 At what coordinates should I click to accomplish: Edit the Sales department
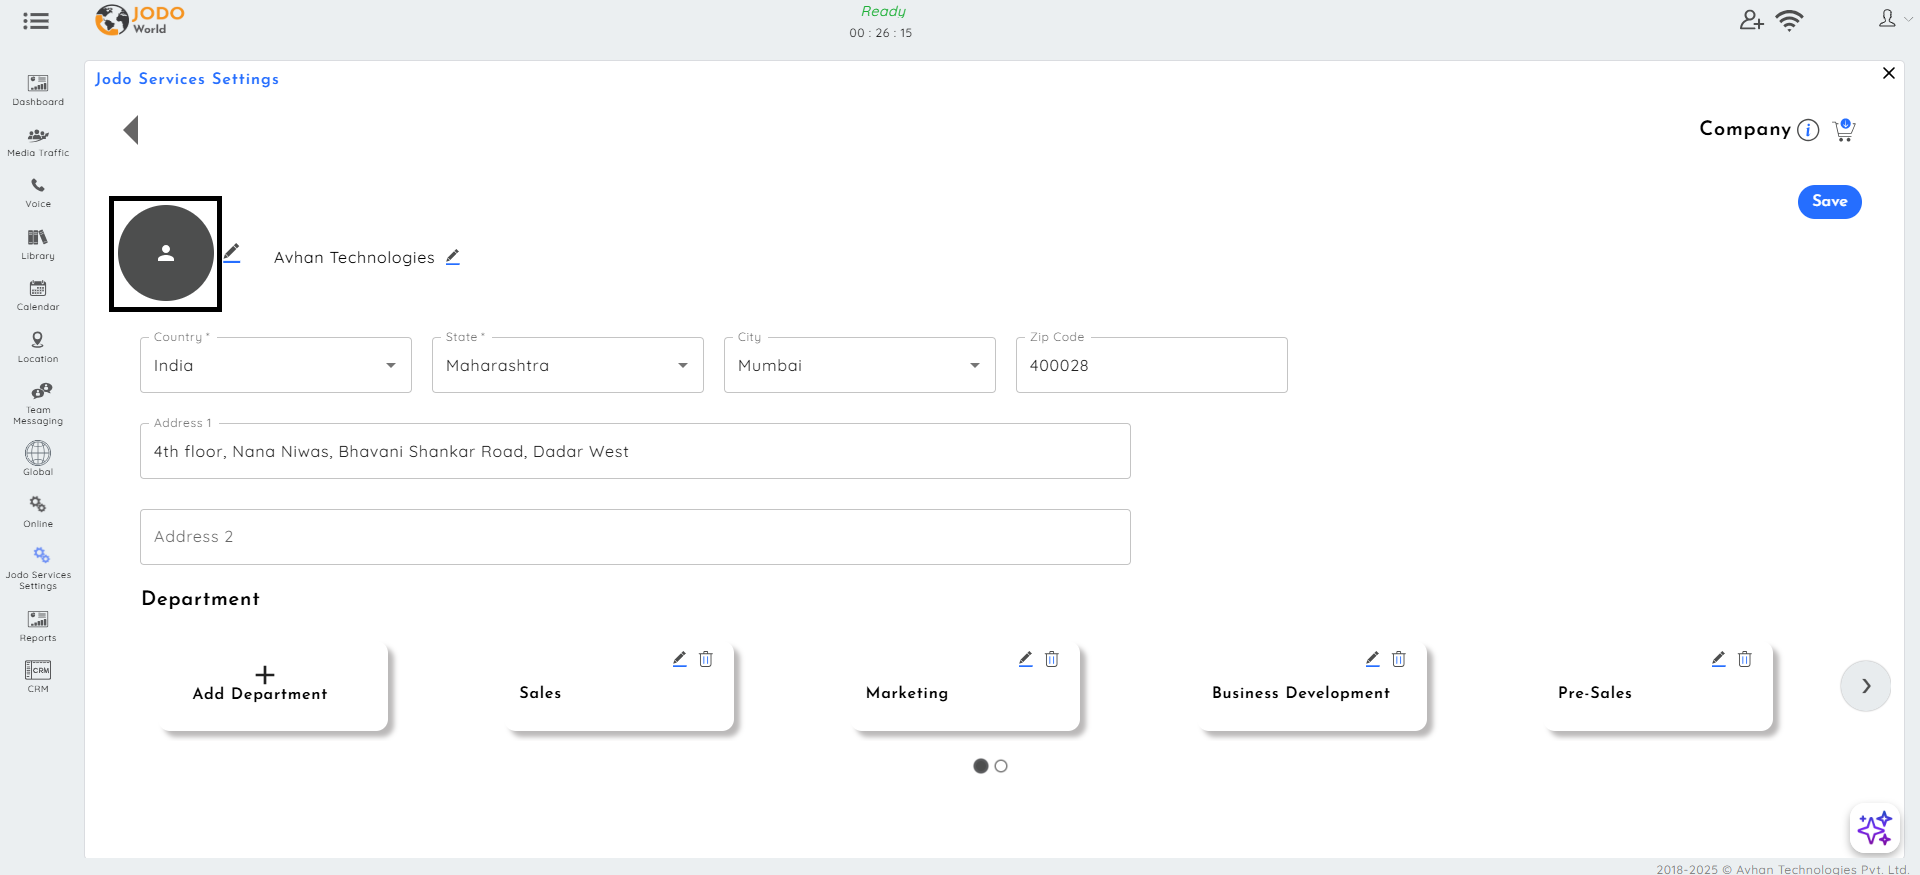(x=680, y=659)
